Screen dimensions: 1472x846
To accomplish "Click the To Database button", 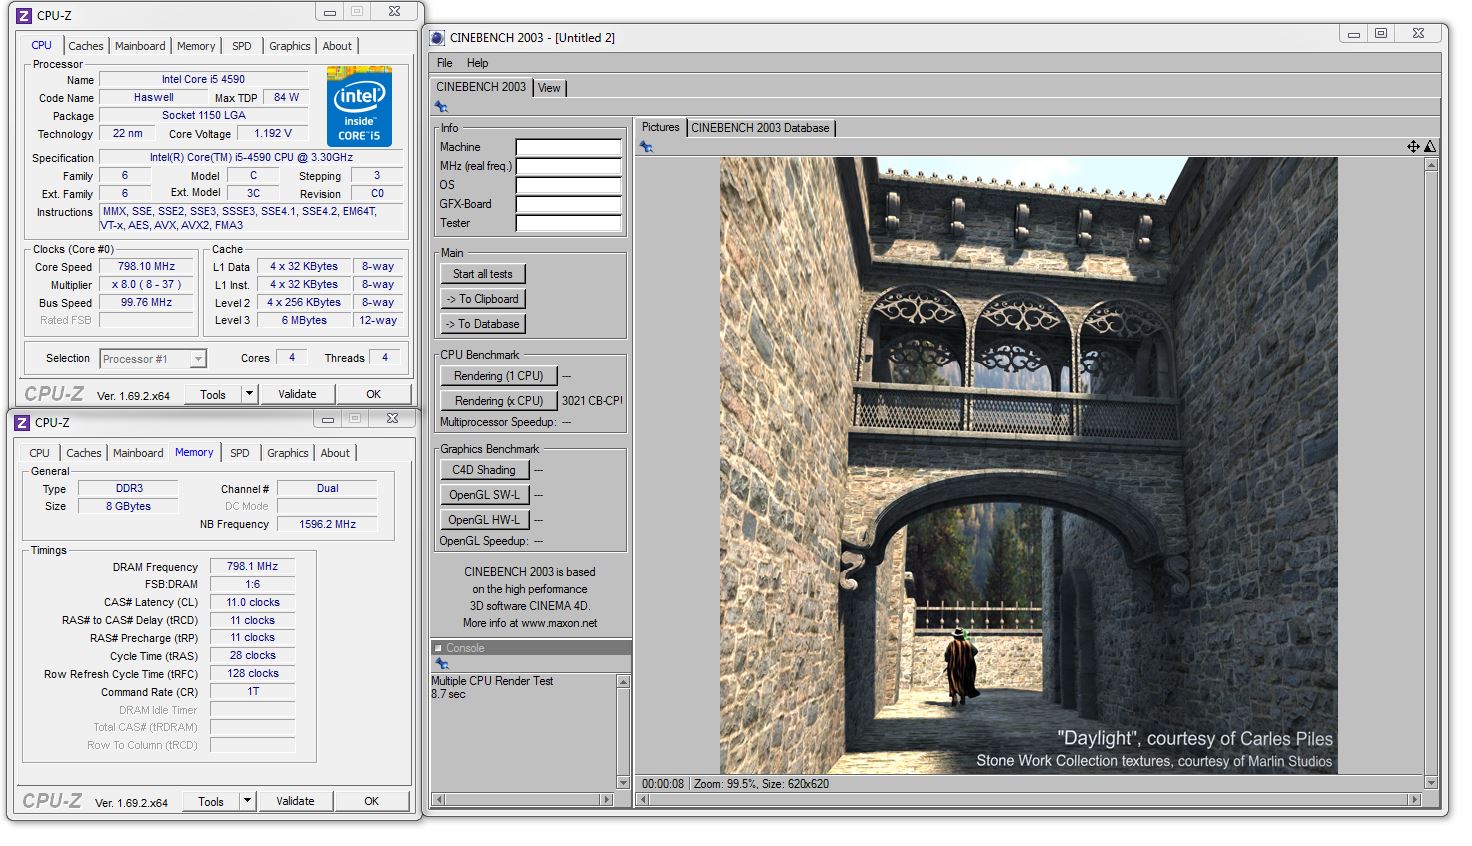I will (x=482, y=324).
